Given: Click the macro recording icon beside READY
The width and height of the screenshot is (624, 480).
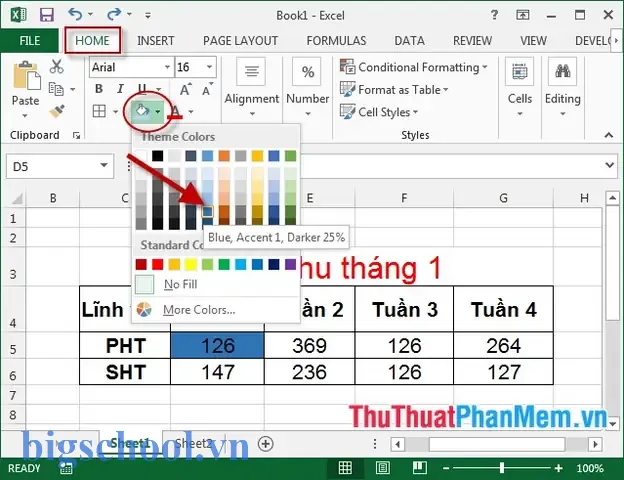Looking at the screenshot, I should click(x=66, y=469).
